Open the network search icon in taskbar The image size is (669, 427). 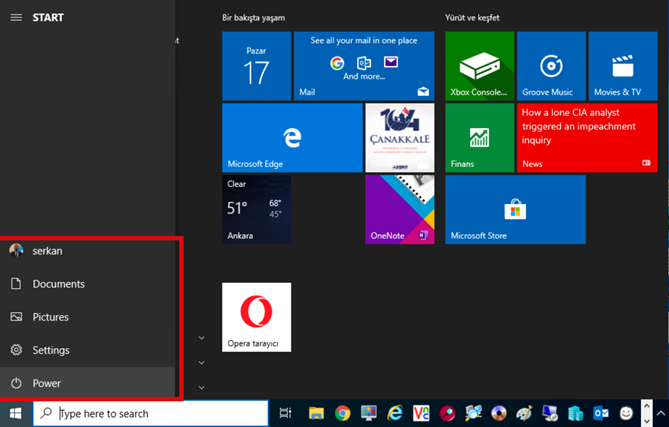point(473,413)
